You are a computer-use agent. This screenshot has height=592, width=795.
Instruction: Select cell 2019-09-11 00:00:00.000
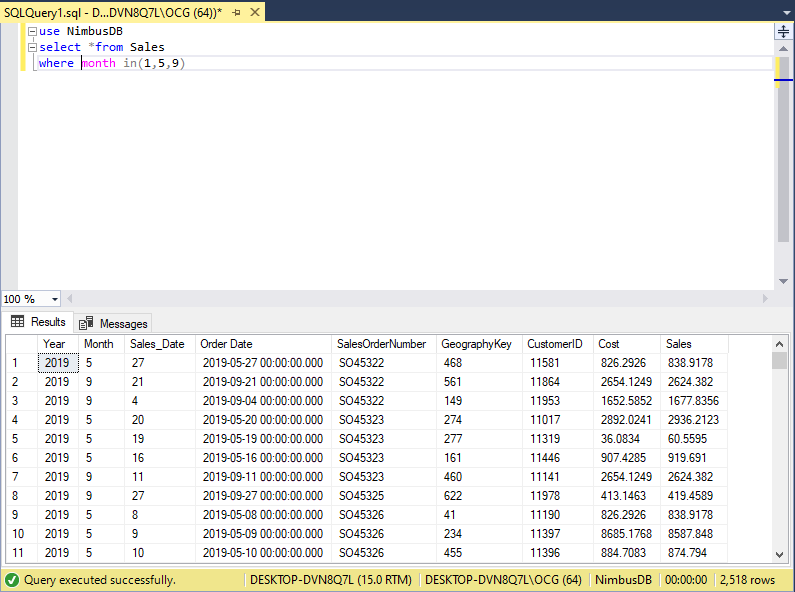coord(263,477)
